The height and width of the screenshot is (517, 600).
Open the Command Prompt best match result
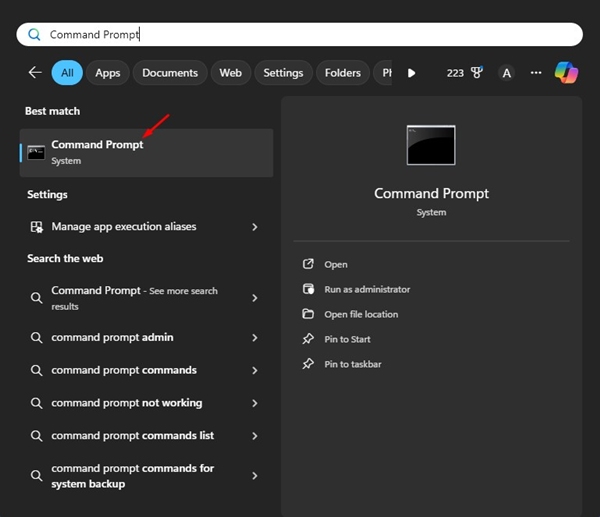pos(147,153)
